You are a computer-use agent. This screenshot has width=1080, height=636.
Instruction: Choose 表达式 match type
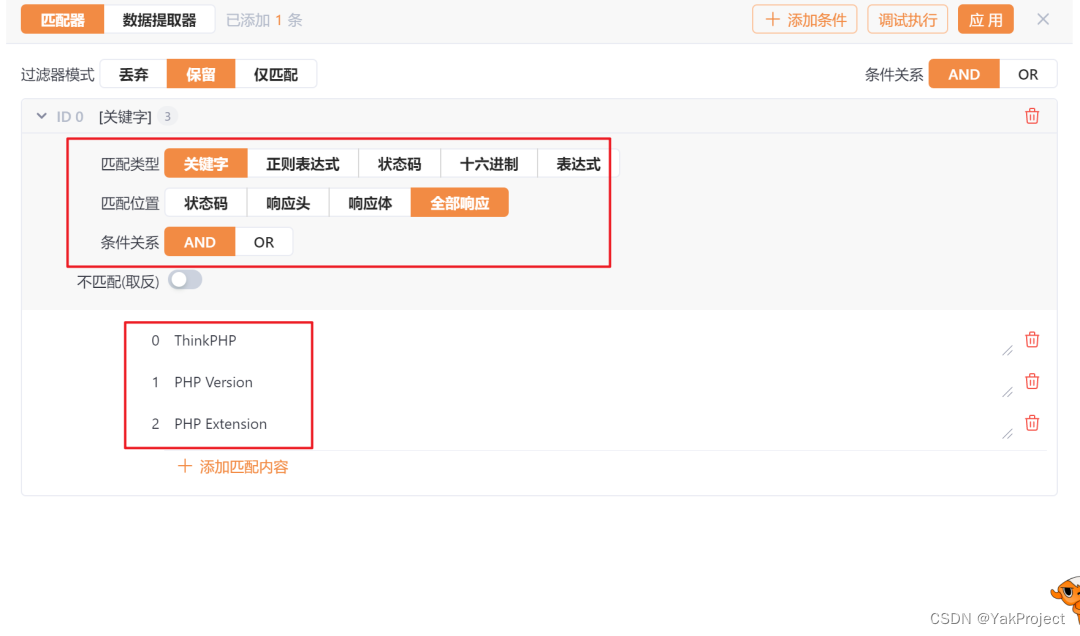tap(578, 164)
